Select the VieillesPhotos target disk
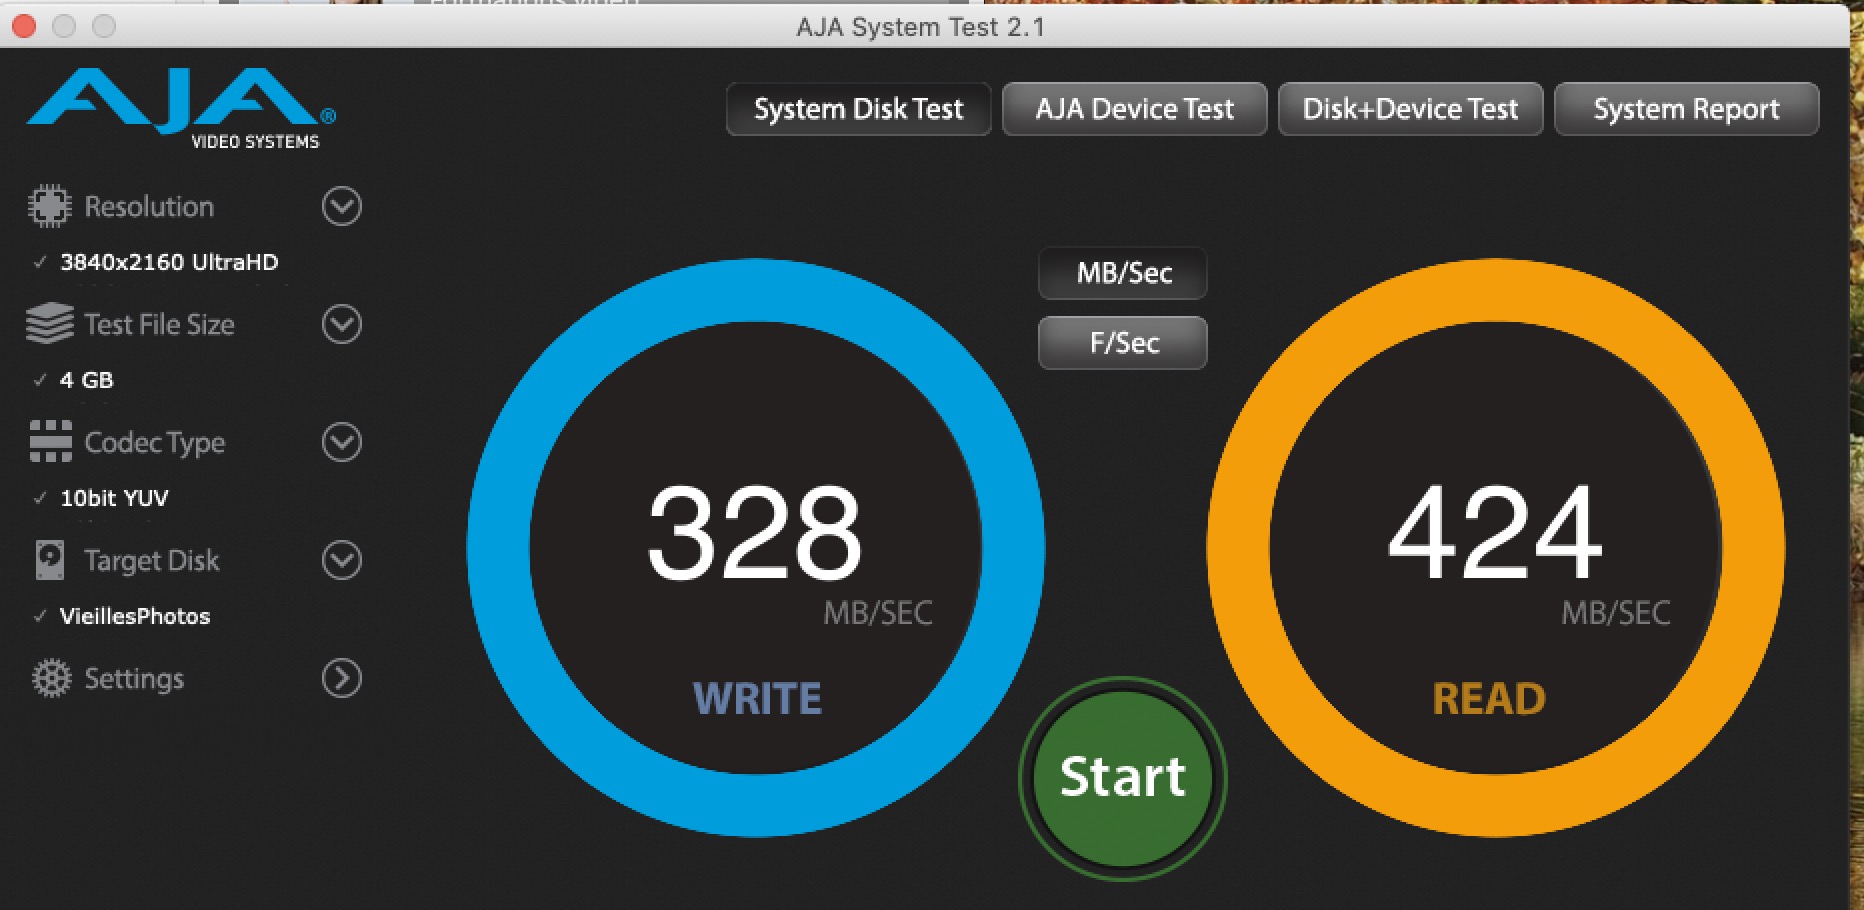Viewport: 1864px width, 910px height. click(135, 616)
